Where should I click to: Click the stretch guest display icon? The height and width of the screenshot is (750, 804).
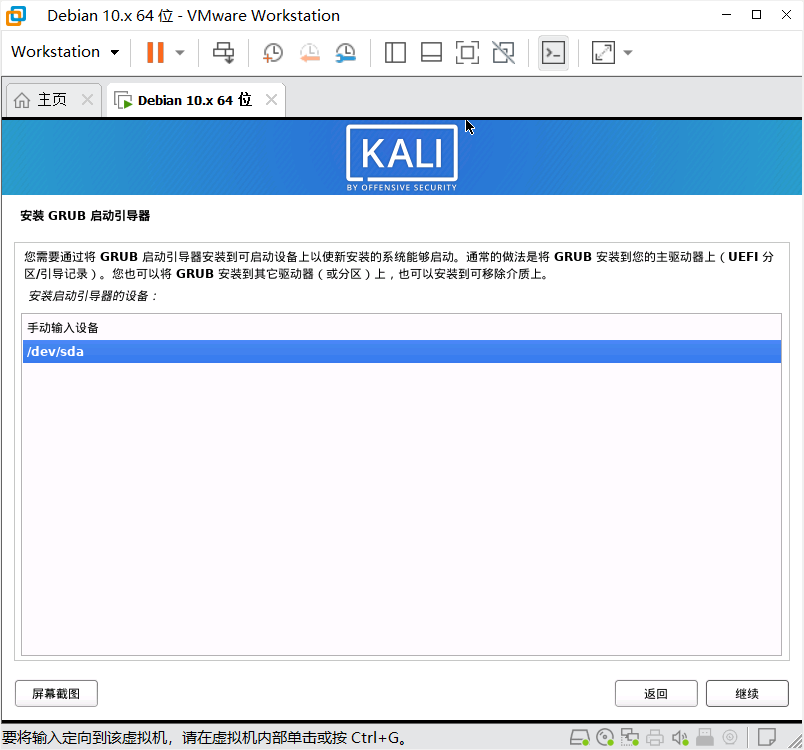(x=603, y=52)
